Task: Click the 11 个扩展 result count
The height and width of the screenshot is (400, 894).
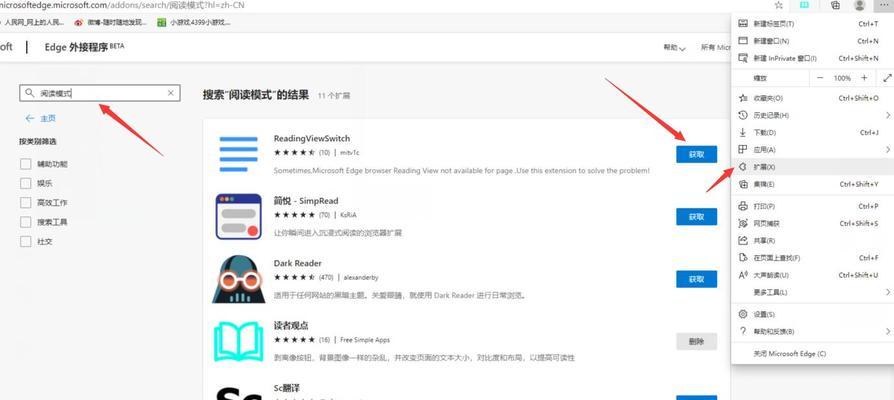Action: (334, 96)
